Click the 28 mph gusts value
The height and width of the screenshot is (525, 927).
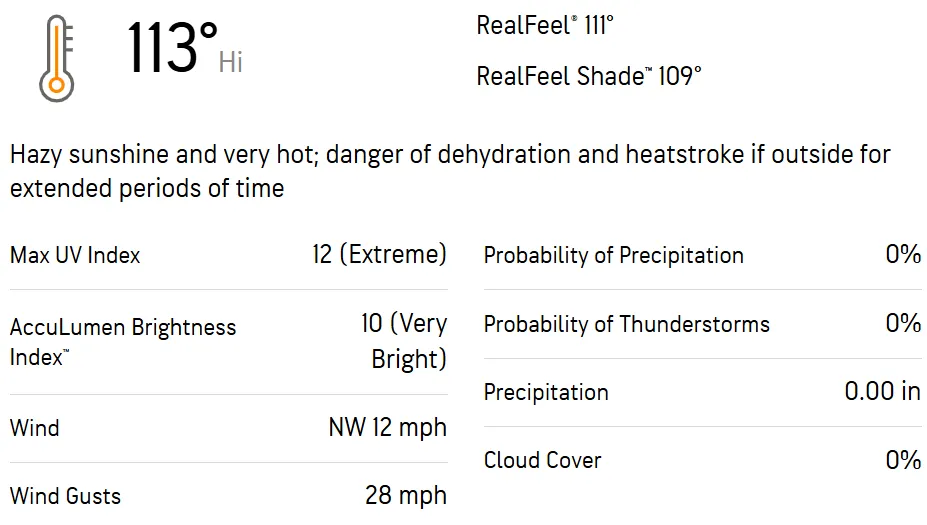[406, 496]
